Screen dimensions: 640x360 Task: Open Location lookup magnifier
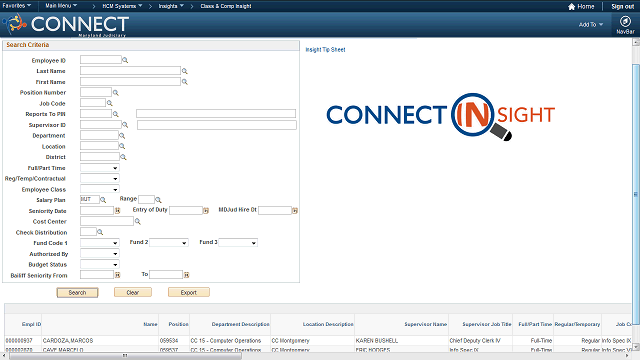click(x=122, y=146)
